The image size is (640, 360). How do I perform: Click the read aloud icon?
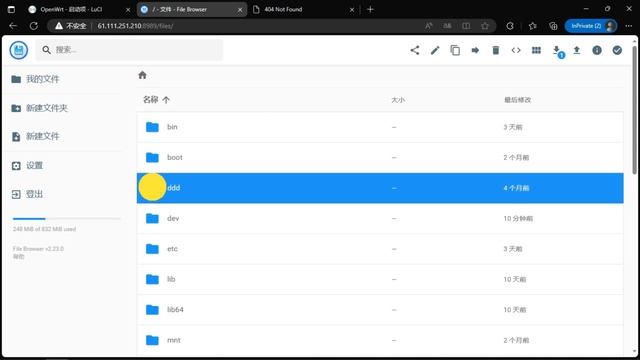pos(429,26)
